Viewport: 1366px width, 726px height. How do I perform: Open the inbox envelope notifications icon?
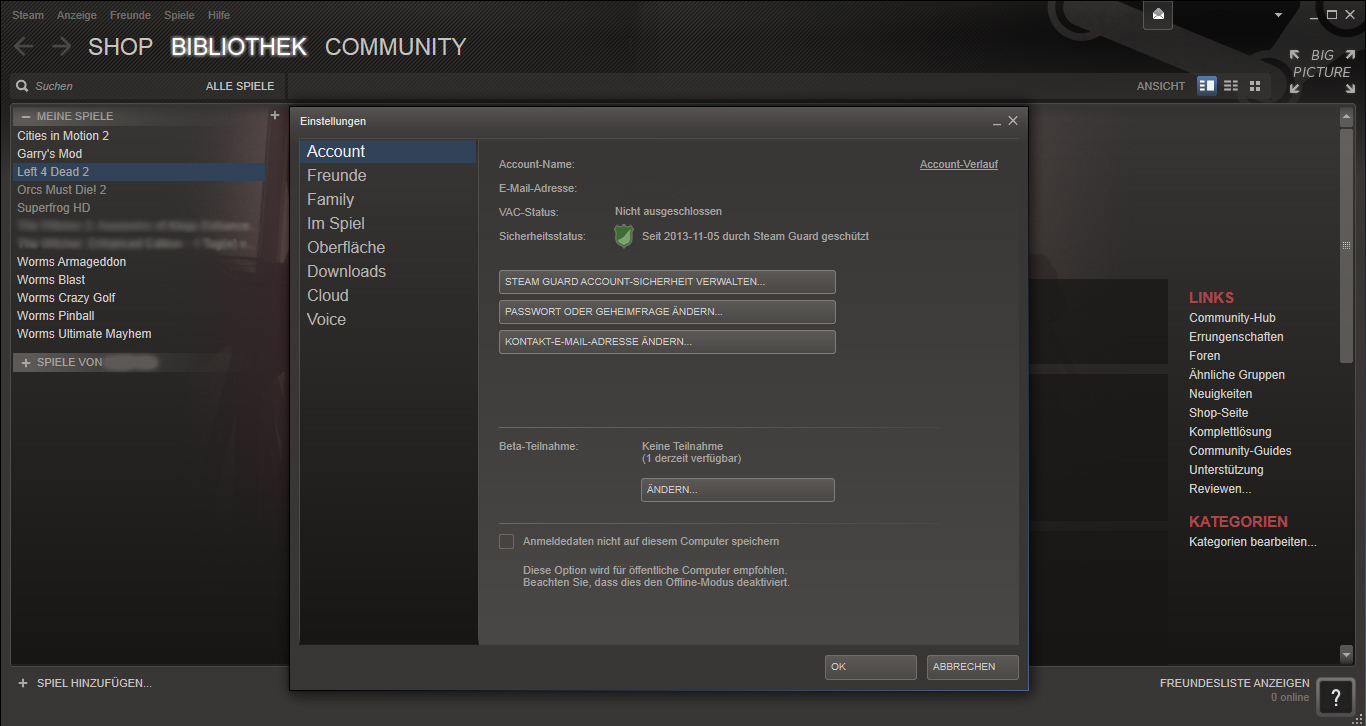pyautogui.click(x=1158, y=15)
